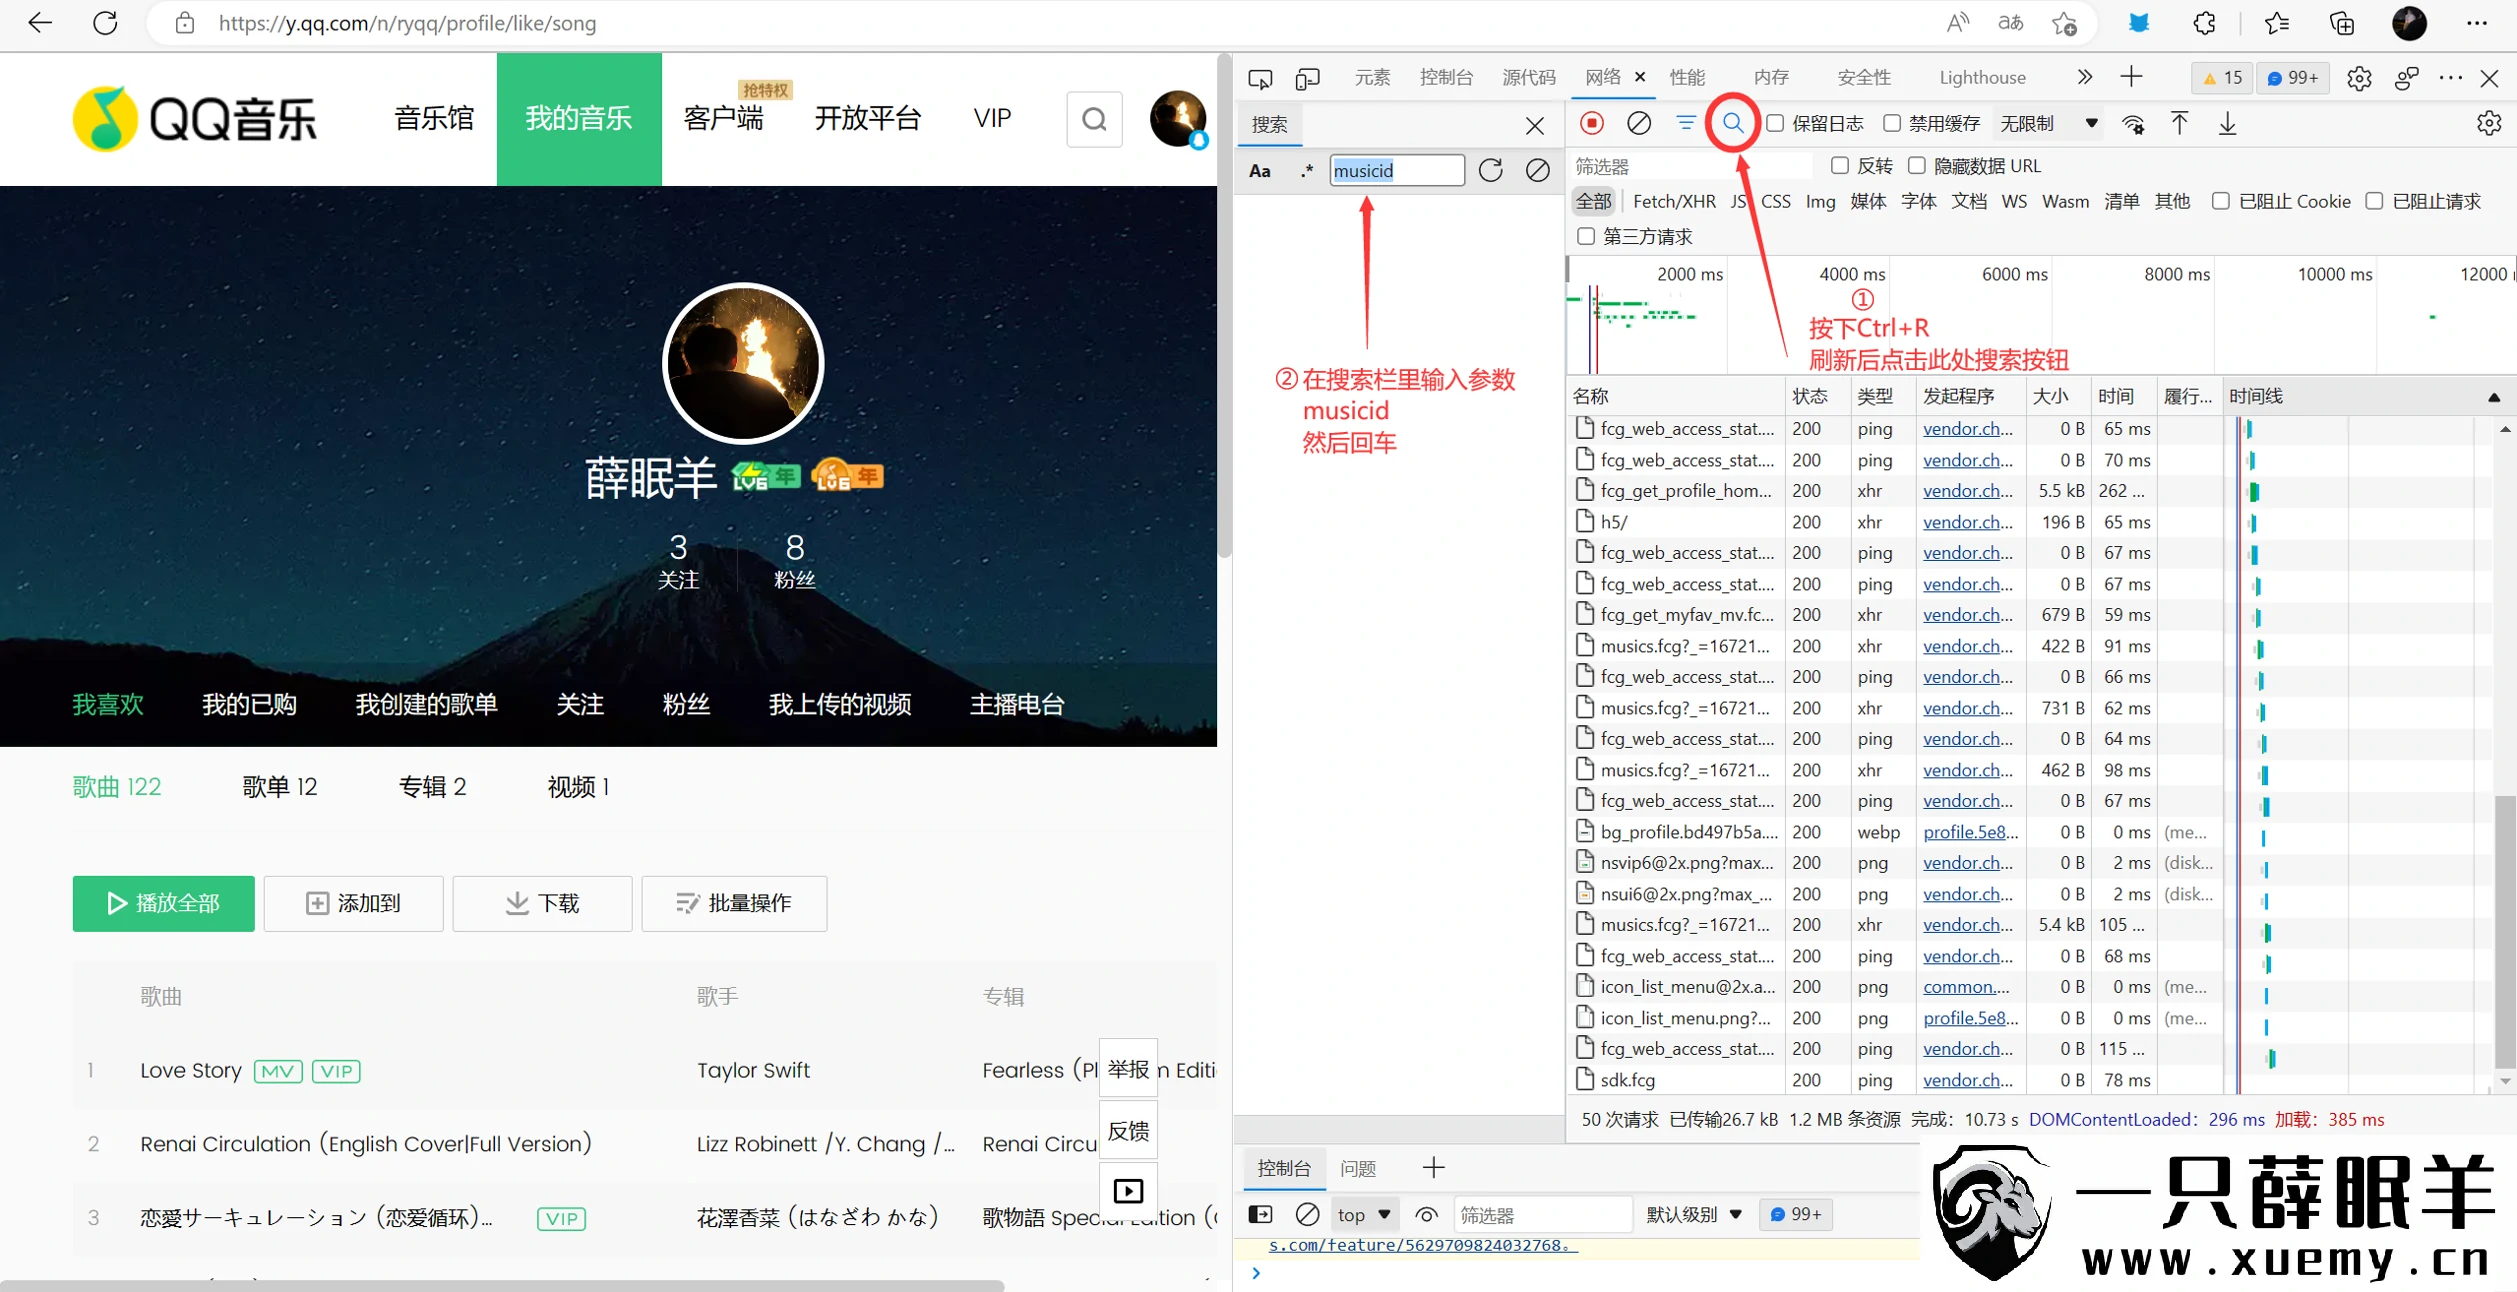Click the 批量操作 button
Screen dimensions: 2517x1292
click(734, 903)
